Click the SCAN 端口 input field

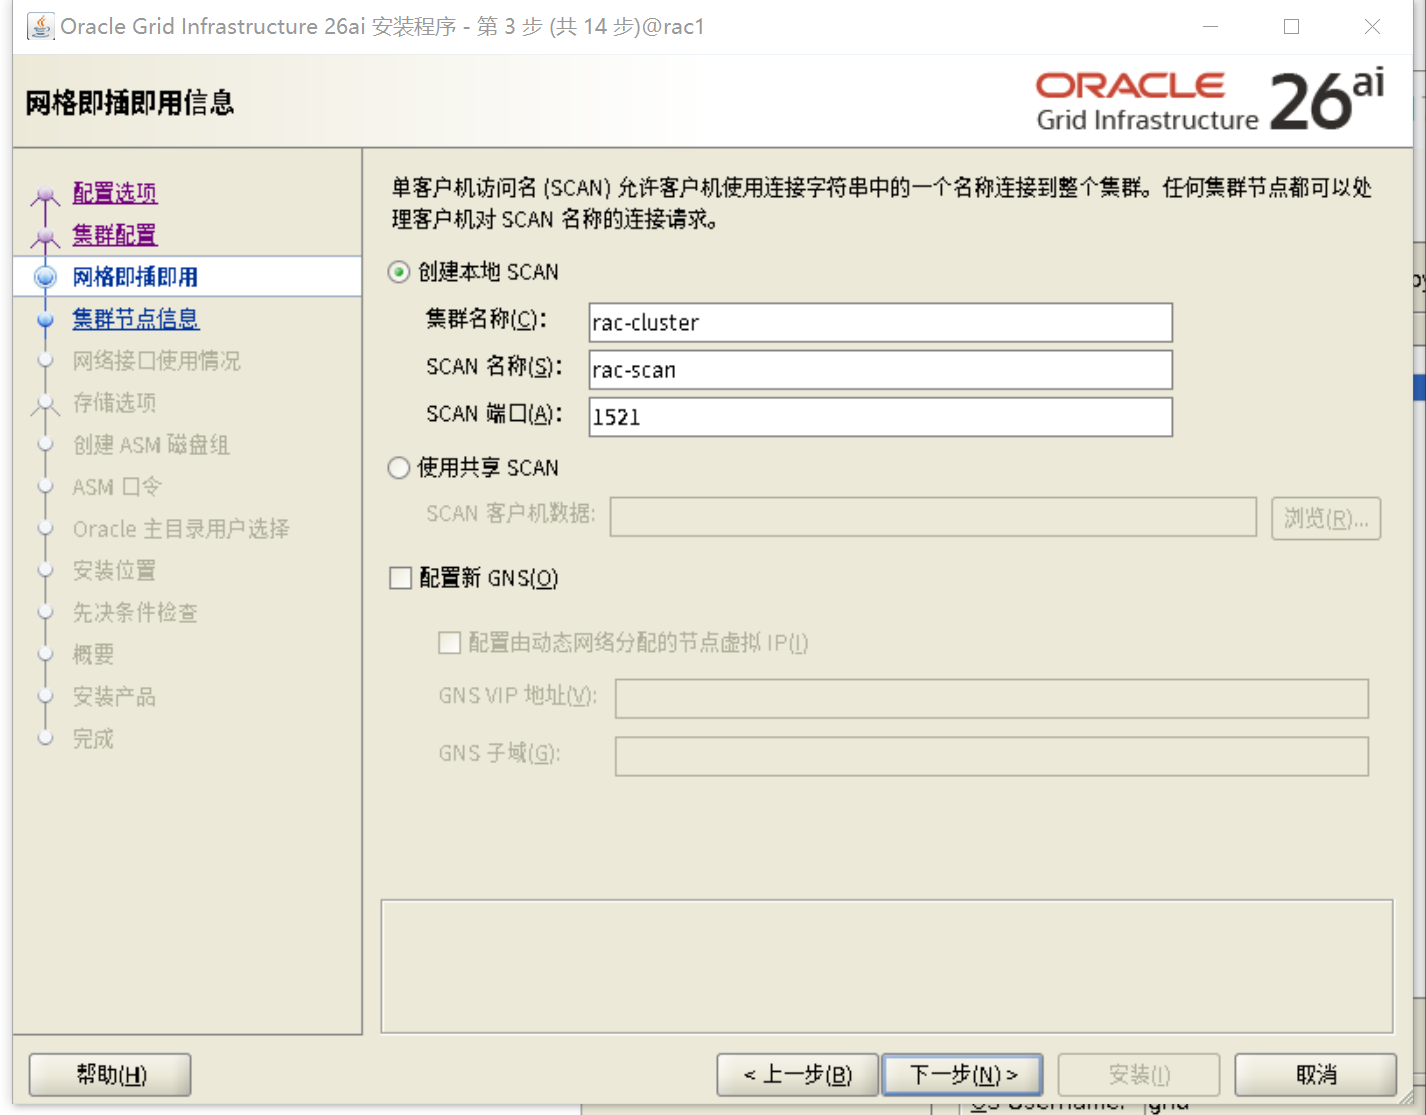coord(880,417)
